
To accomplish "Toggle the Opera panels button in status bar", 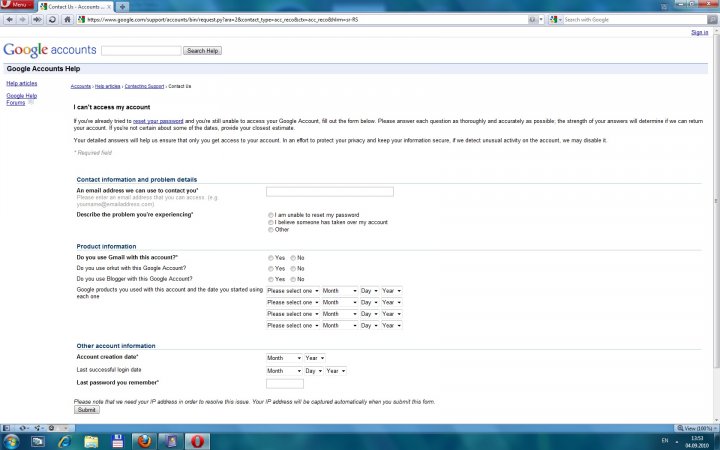I will [6, 428].
